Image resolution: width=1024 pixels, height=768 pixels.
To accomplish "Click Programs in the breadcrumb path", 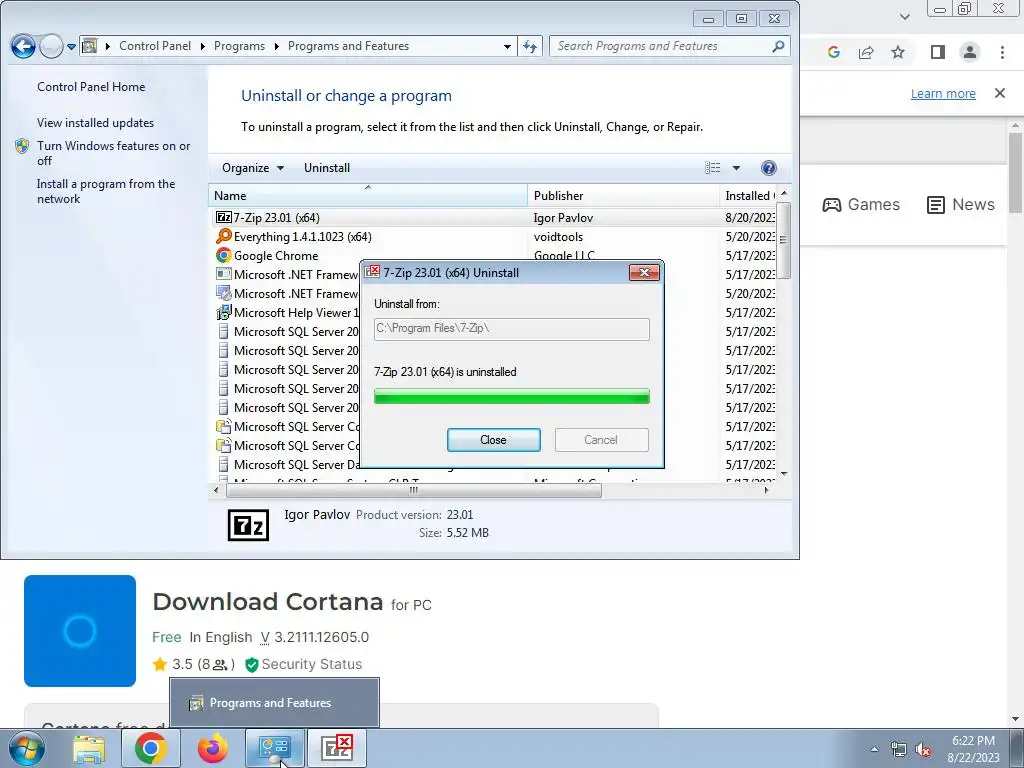I will (239, 46).
